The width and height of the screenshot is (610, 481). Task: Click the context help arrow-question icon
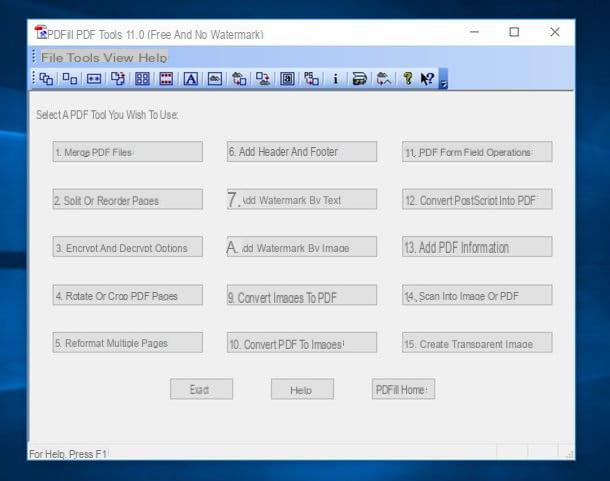pyautogui.click(x=428, y=79)
